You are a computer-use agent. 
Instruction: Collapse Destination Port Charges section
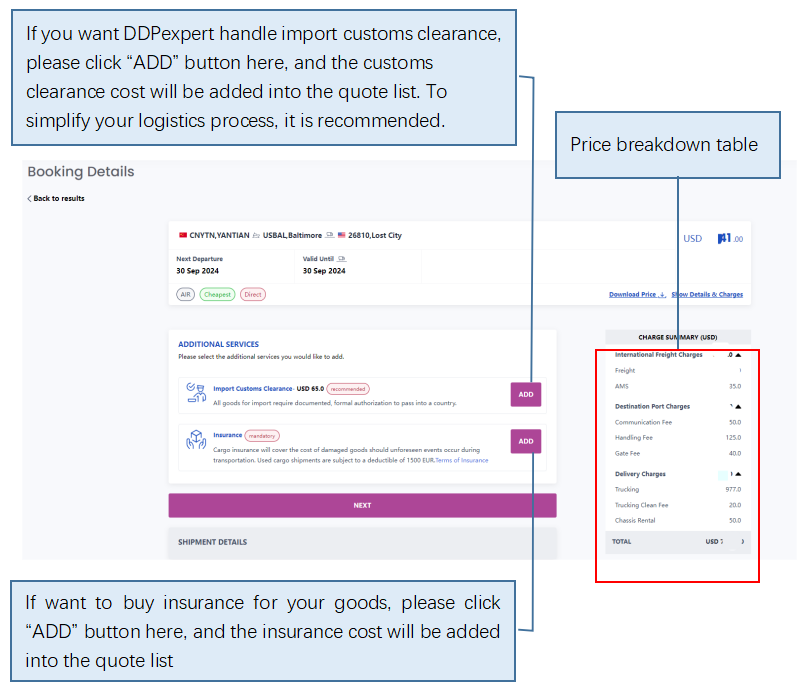coord(738,407)
